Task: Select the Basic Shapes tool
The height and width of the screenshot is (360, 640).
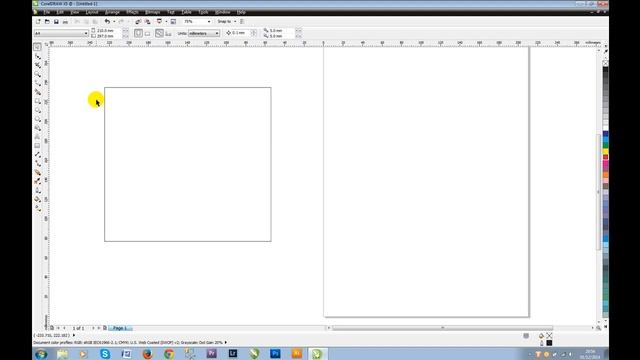Action: [x=38, y=128]
